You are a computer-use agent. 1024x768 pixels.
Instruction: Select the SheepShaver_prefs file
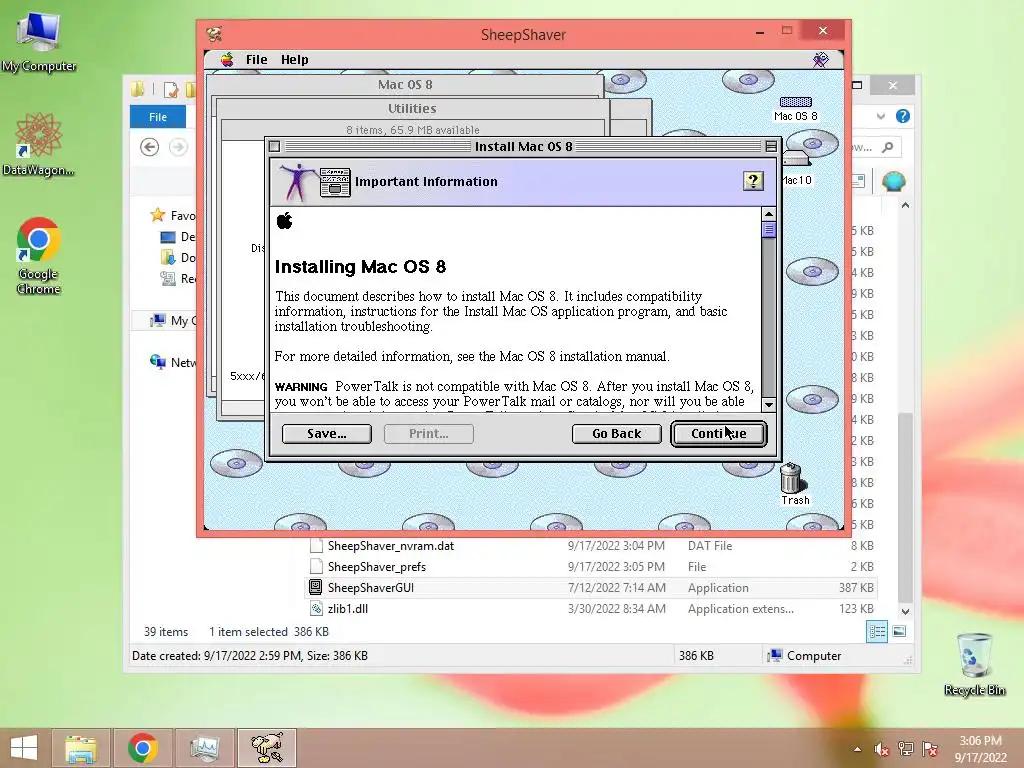[591, 567]
